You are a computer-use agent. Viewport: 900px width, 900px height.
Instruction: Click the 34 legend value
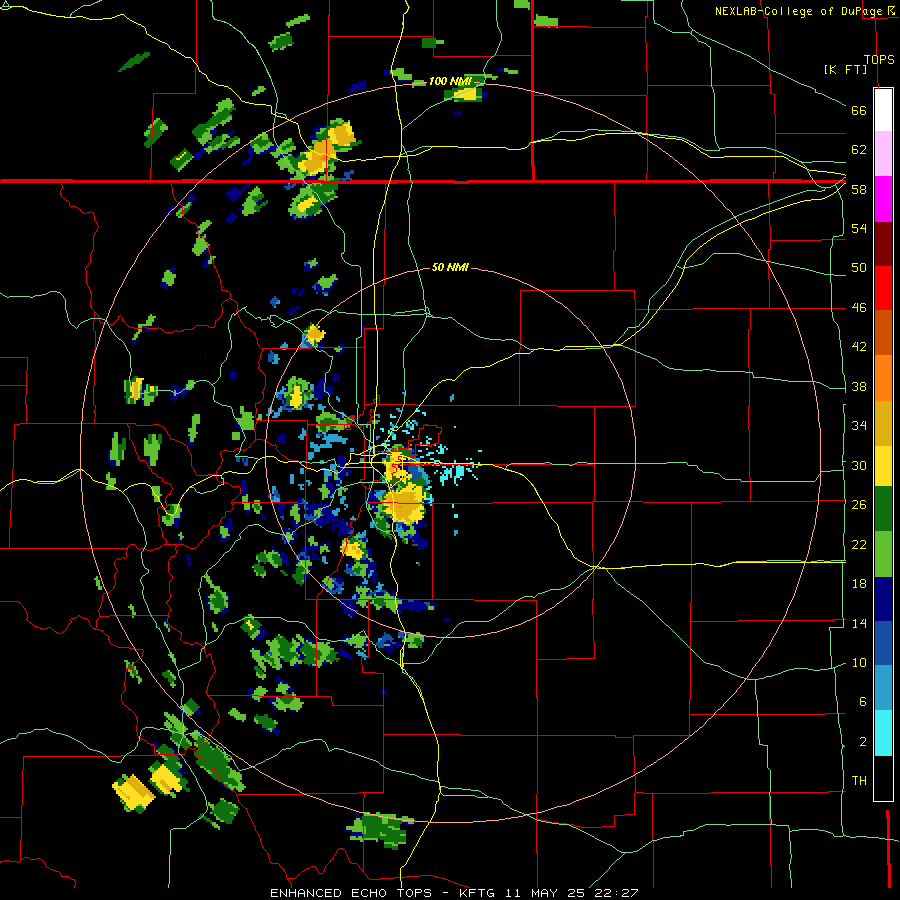click(859, 426)
